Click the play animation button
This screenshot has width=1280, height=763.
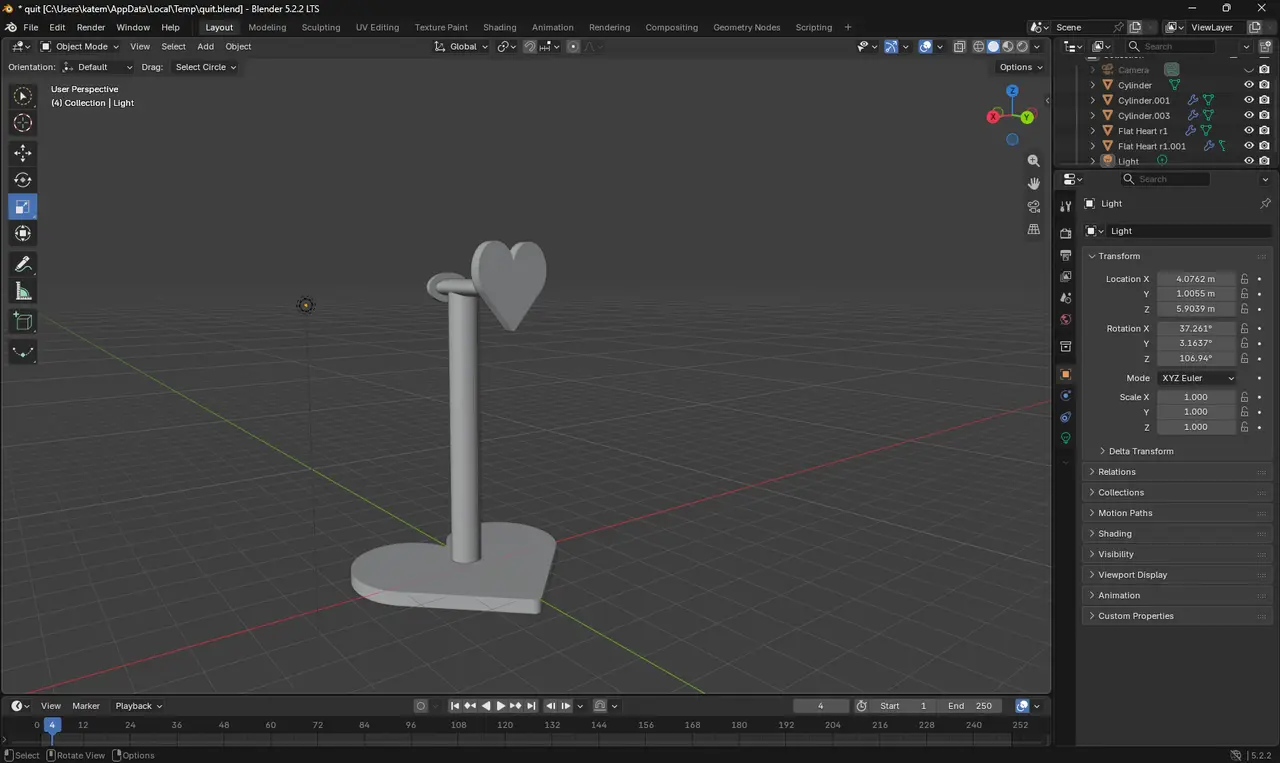coord(501,706)
